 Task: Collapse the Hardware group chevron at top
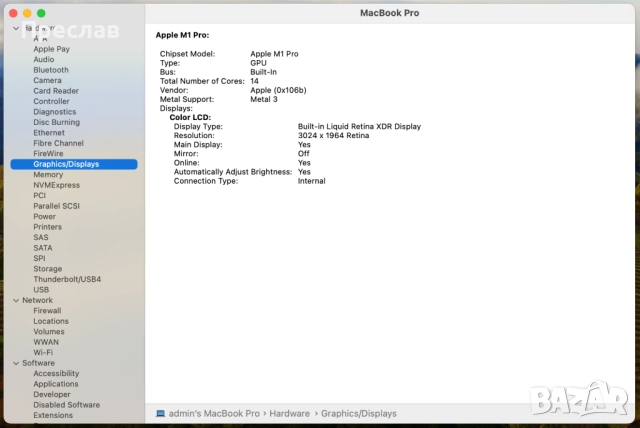click(x=16, y=28)
